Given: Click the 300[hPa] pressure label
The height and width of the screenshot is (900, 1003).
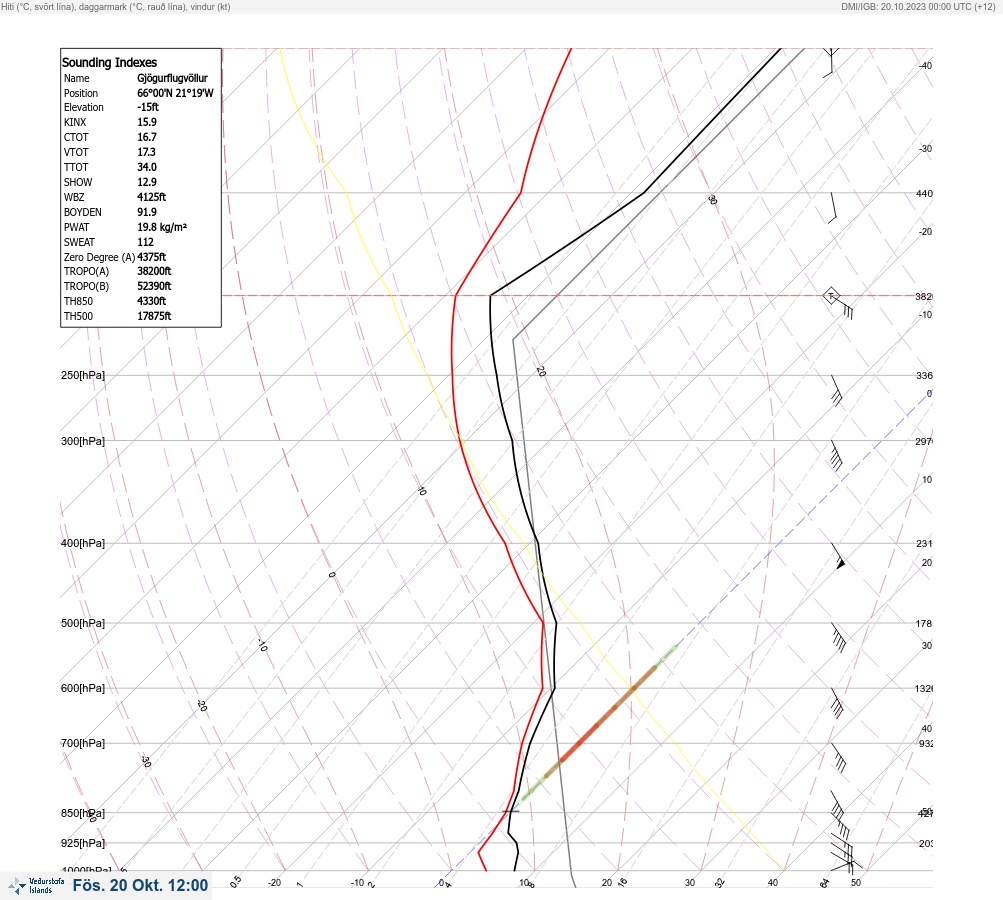Looking at the screenshot, I should (x=83, y=441).
